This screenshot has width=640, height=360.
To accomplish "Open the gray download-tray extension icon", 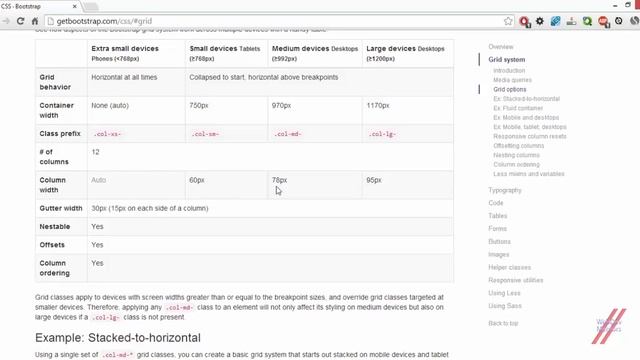I will coord(571,21).
